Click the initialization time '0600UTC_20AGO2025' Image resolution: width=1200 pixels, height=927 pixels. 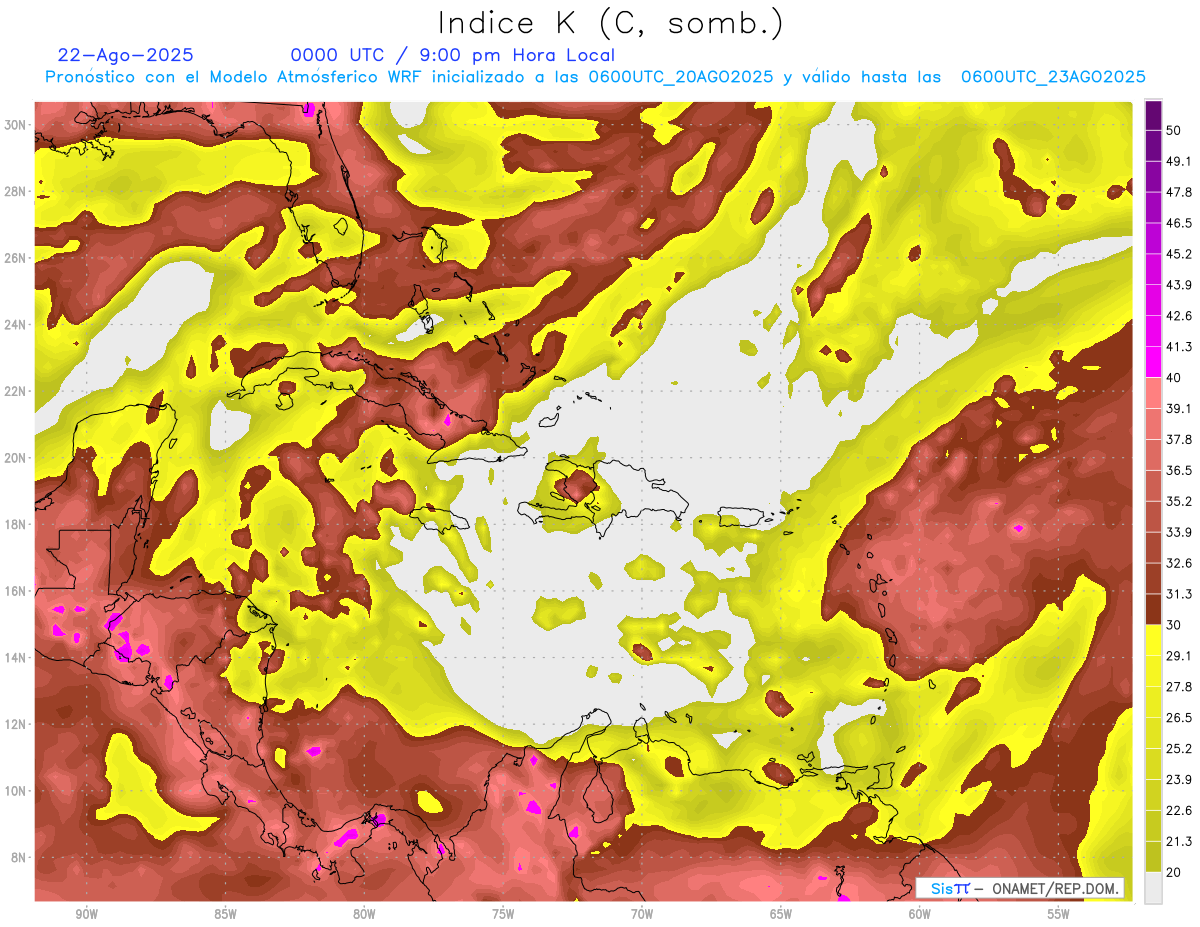pos(680,77)
